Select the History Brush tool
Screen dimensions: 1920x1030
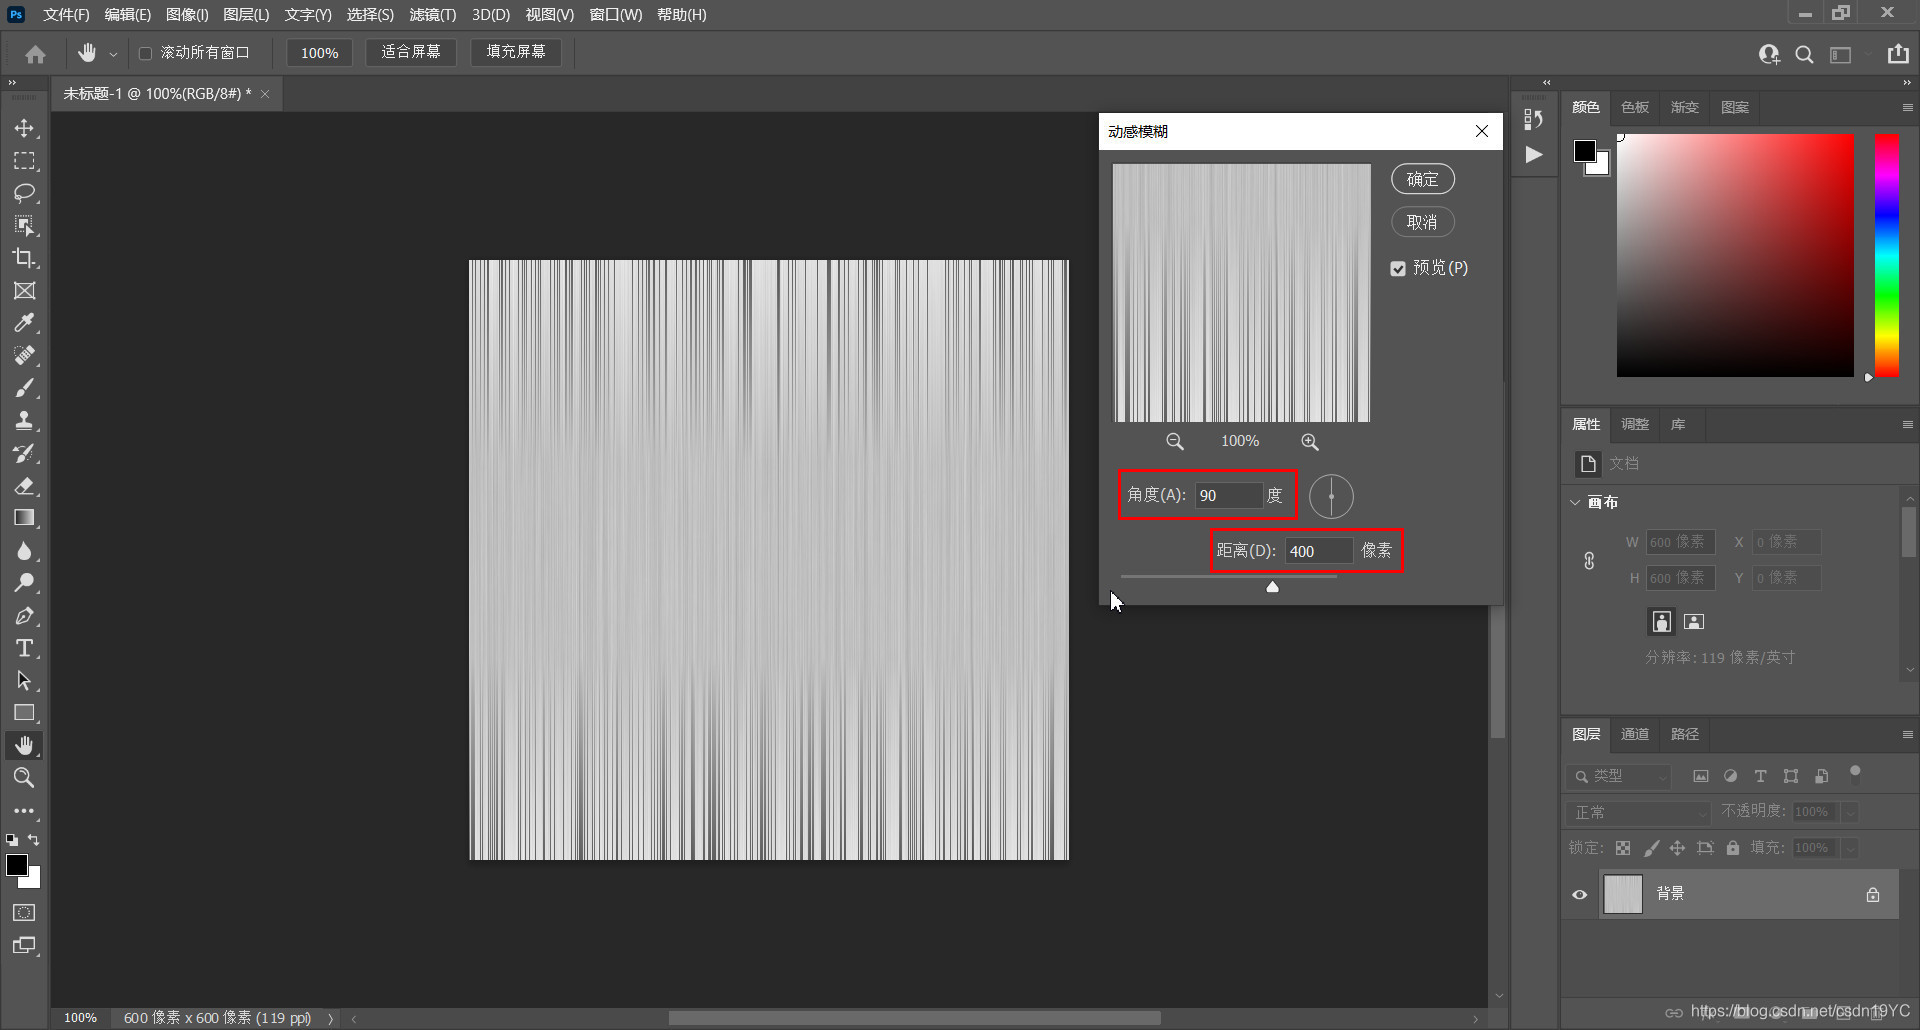click(24, 453)
